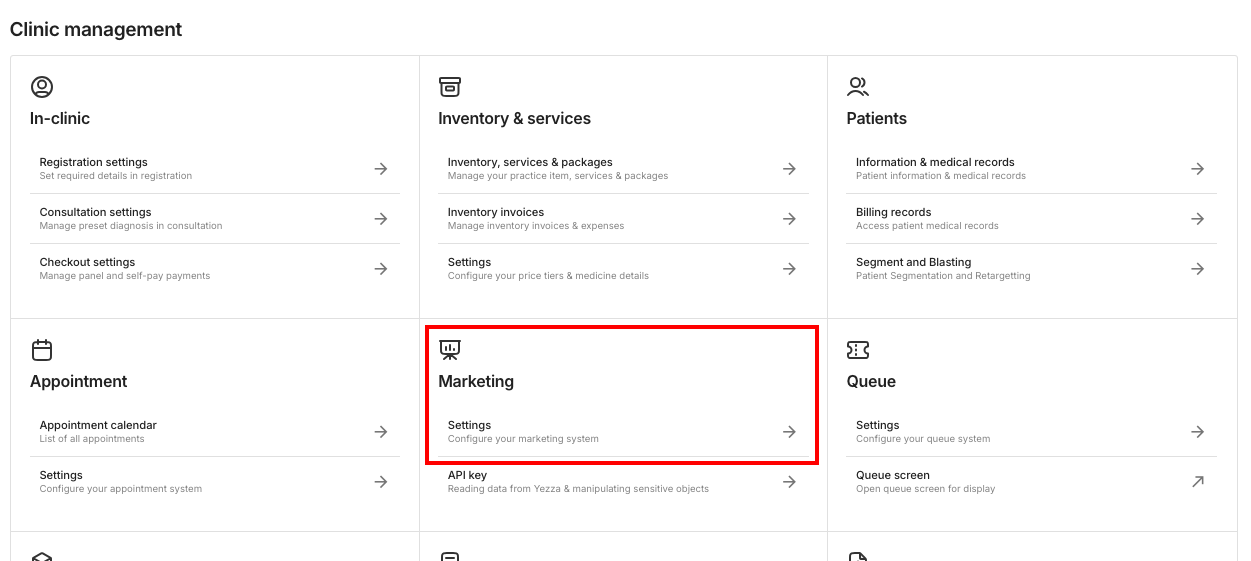This screenshot has height=561, width=1251.
Task: Click the Inventory & services heading
Action: pos(514,118)
